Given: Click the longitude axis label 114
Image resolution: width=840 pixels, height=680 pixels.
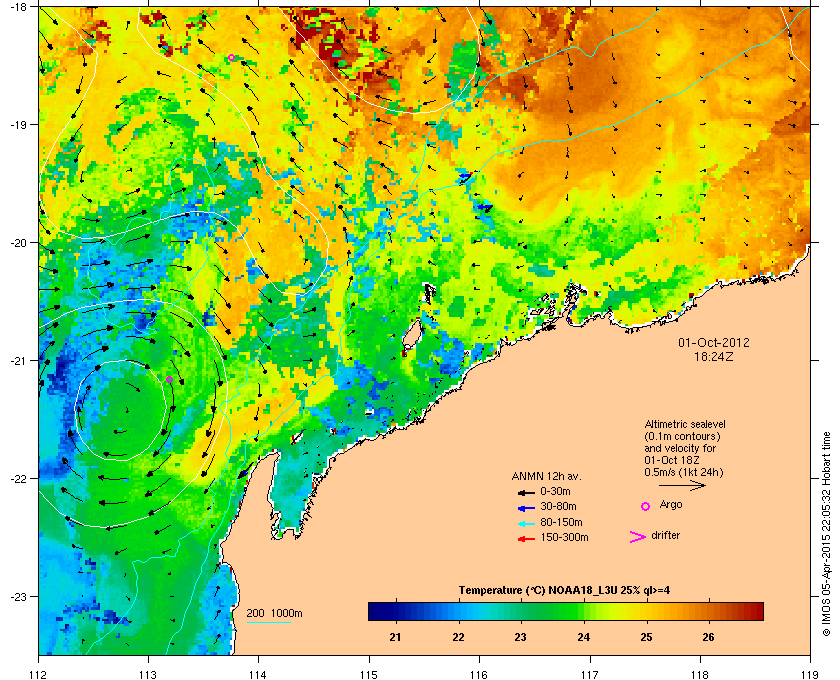Looking at the screenshot, I should 258,674.
